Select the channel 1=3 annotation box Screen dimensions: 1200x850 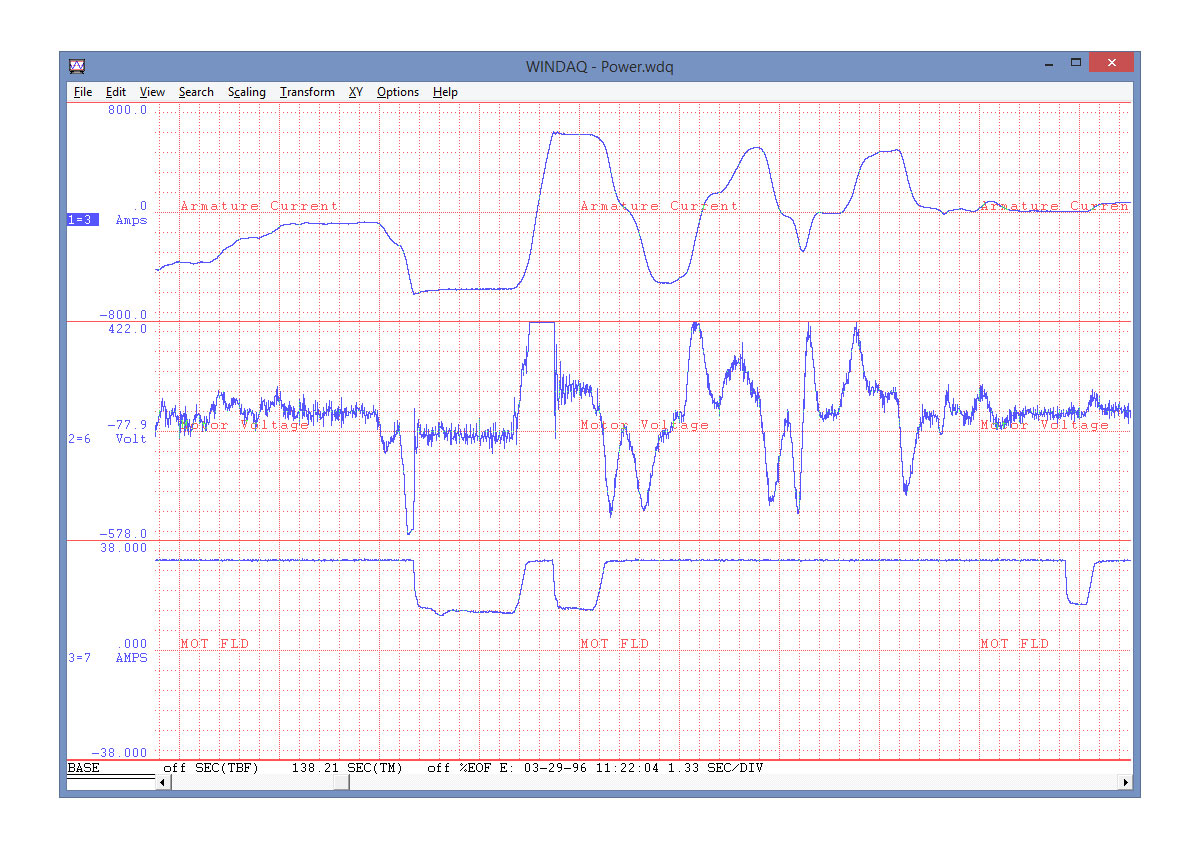pyautogui.click(x=82, y=220)
